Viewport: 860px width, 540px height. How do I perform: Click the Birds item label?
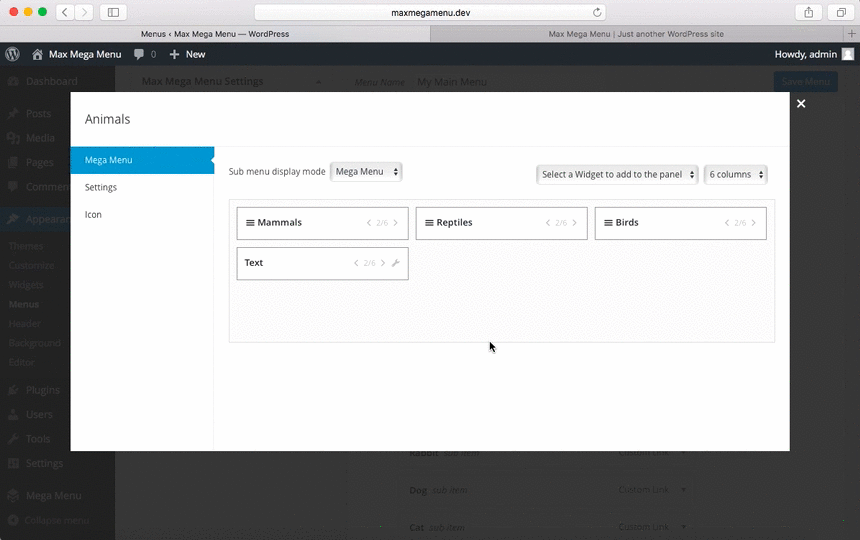click(627, 223)
